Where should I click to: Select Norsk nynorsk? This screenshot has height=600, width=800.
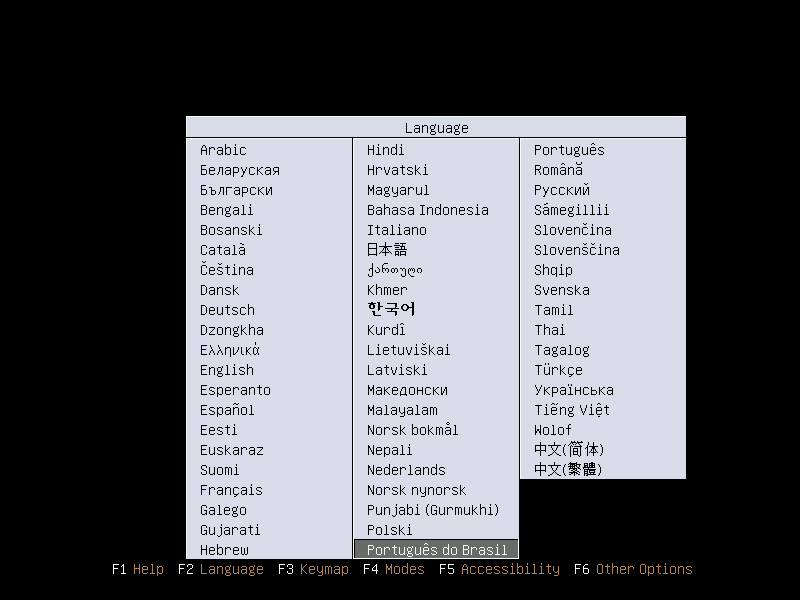[x=416, y=490]
